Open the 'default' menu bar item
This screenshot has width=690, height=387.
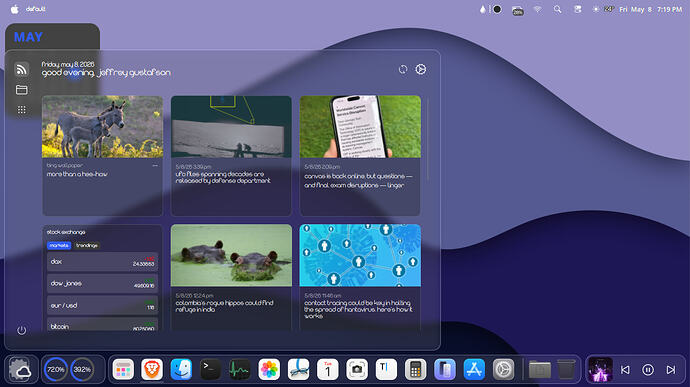click(x=35, y=9)
